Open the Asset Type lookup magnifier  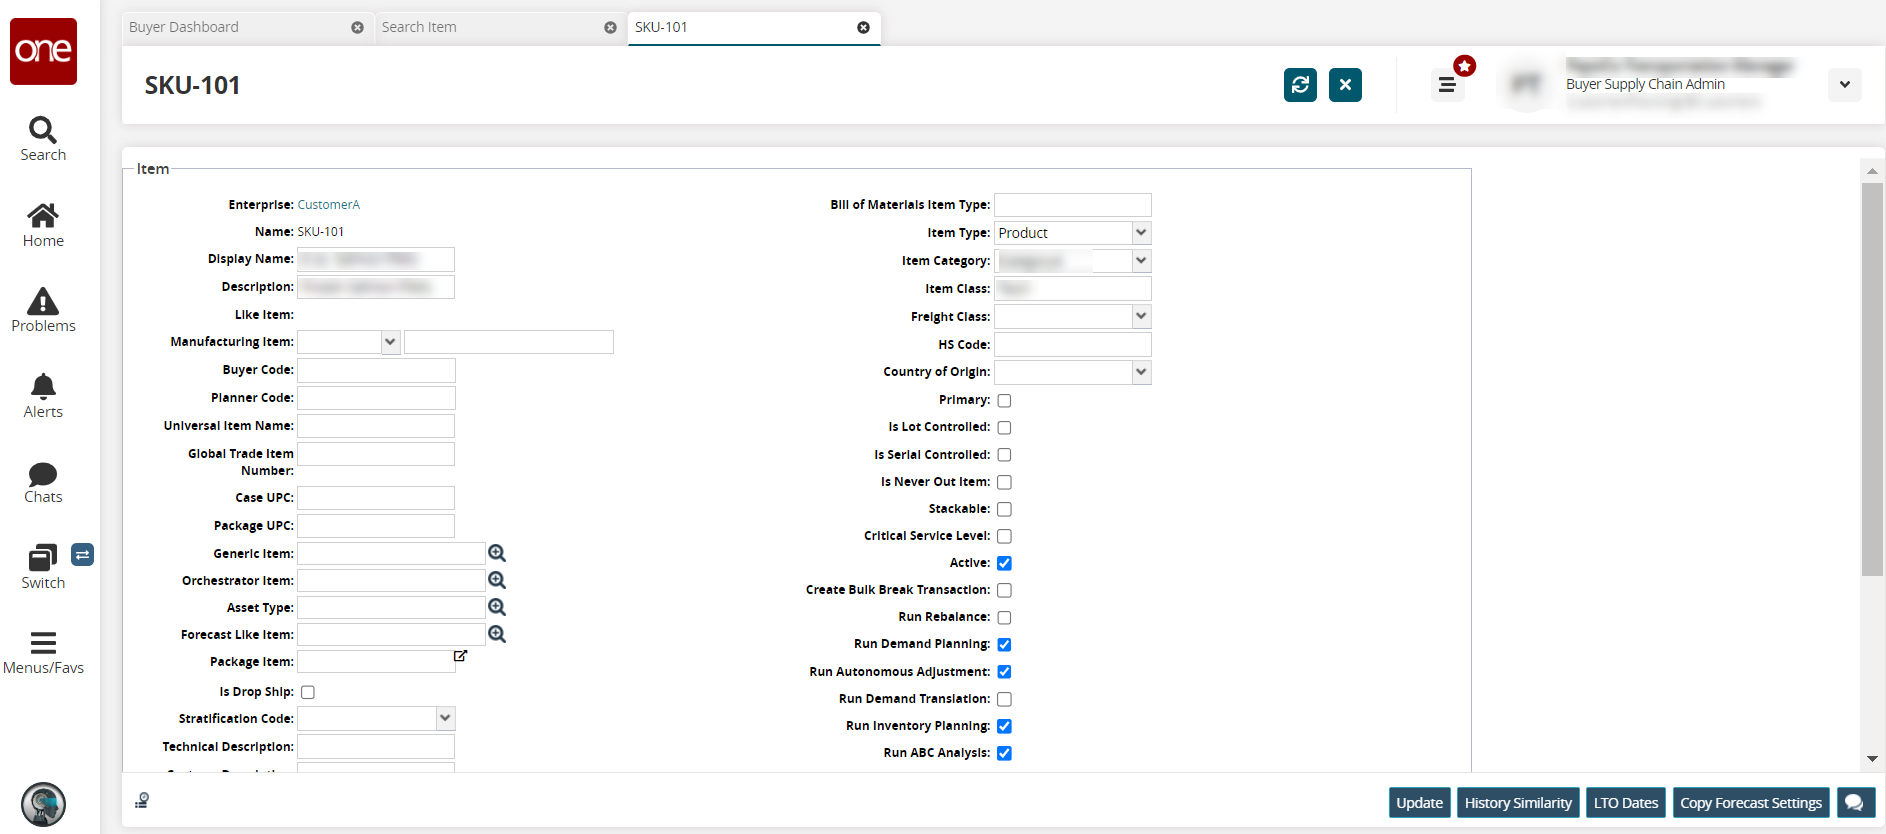497,607
